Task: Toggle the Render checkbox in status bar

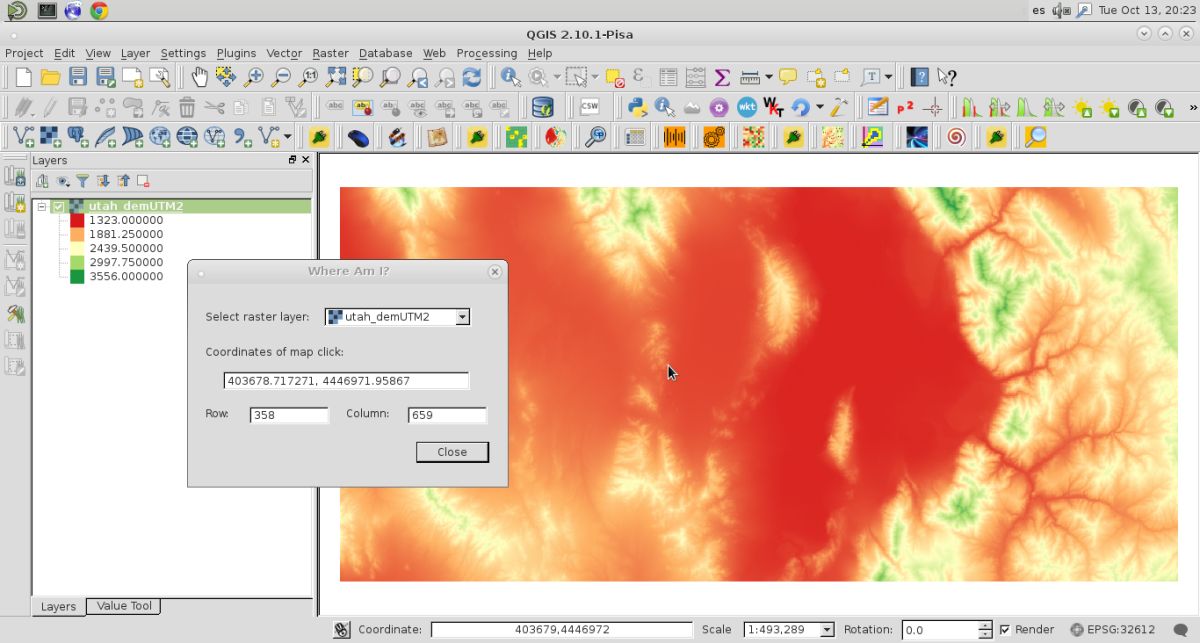Action: tap(1005, 629)
